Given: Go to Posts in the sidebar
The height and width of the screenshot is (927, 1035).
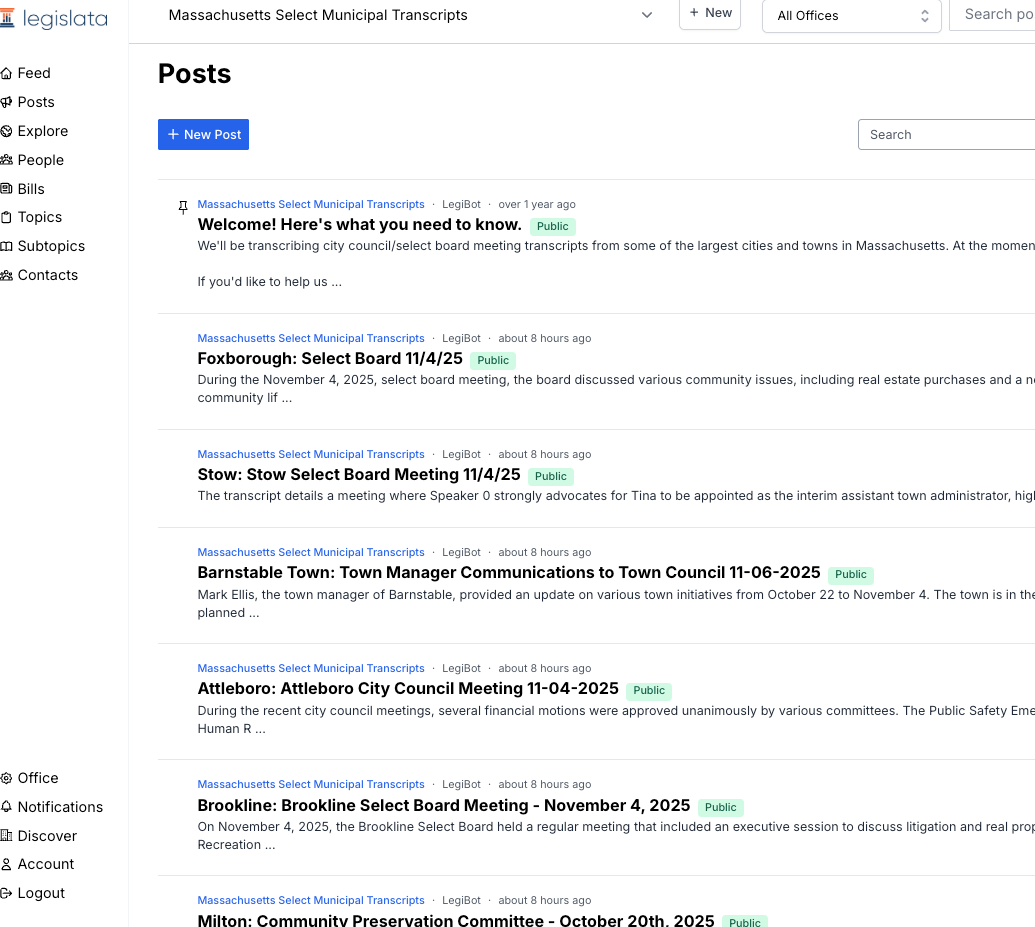Looking at the screenshot, I should click(x=36, y=102).
